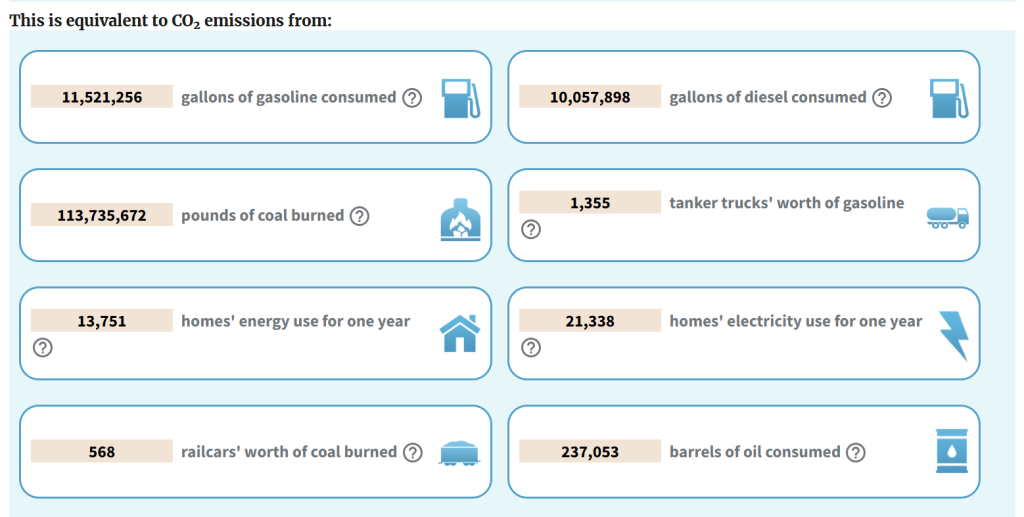1024x517 pixels.
Task: Click help icon under homes' electricity use
Action: [x=531, y=347]
